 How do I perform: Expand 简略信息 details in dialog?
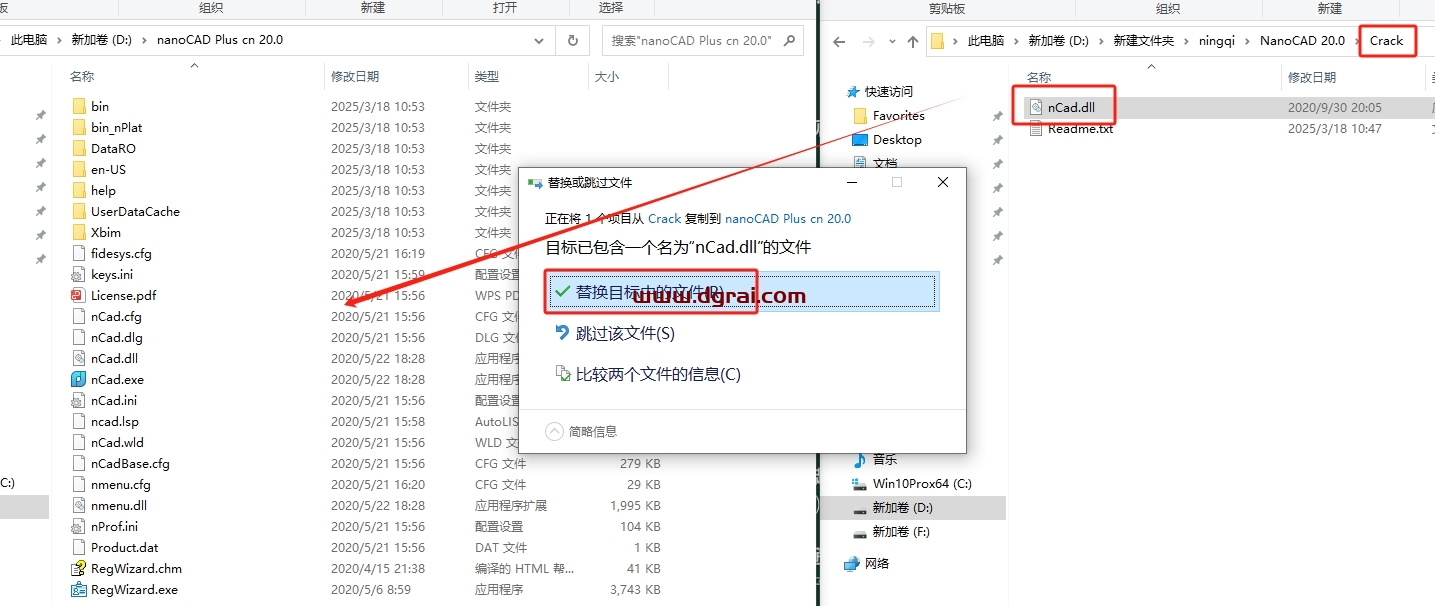pos(582,431)
